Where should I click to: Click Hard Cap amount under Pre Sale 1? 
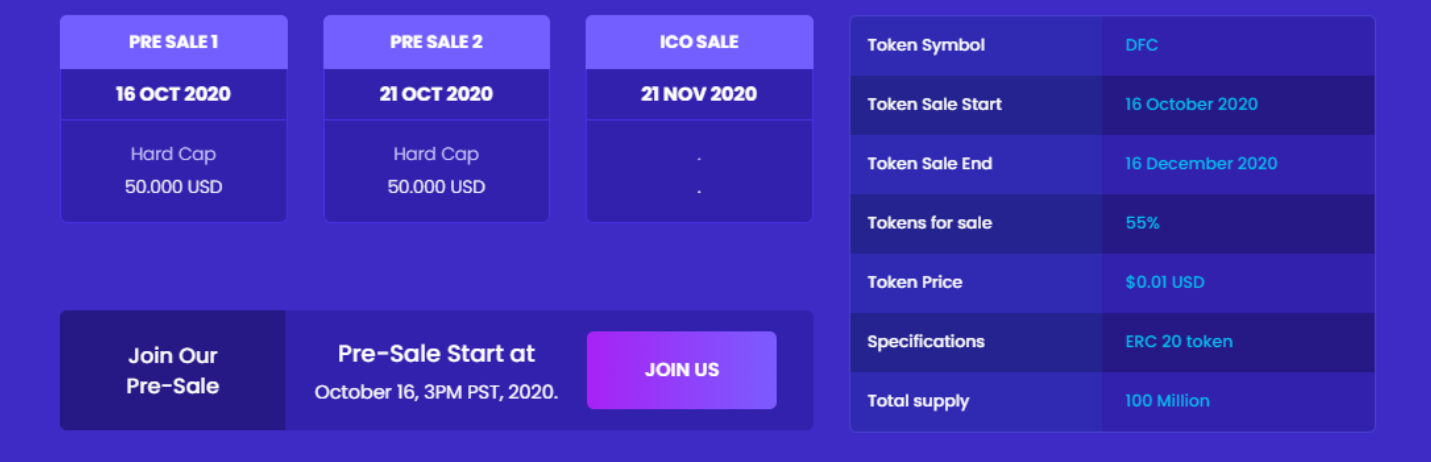[173, 187]
